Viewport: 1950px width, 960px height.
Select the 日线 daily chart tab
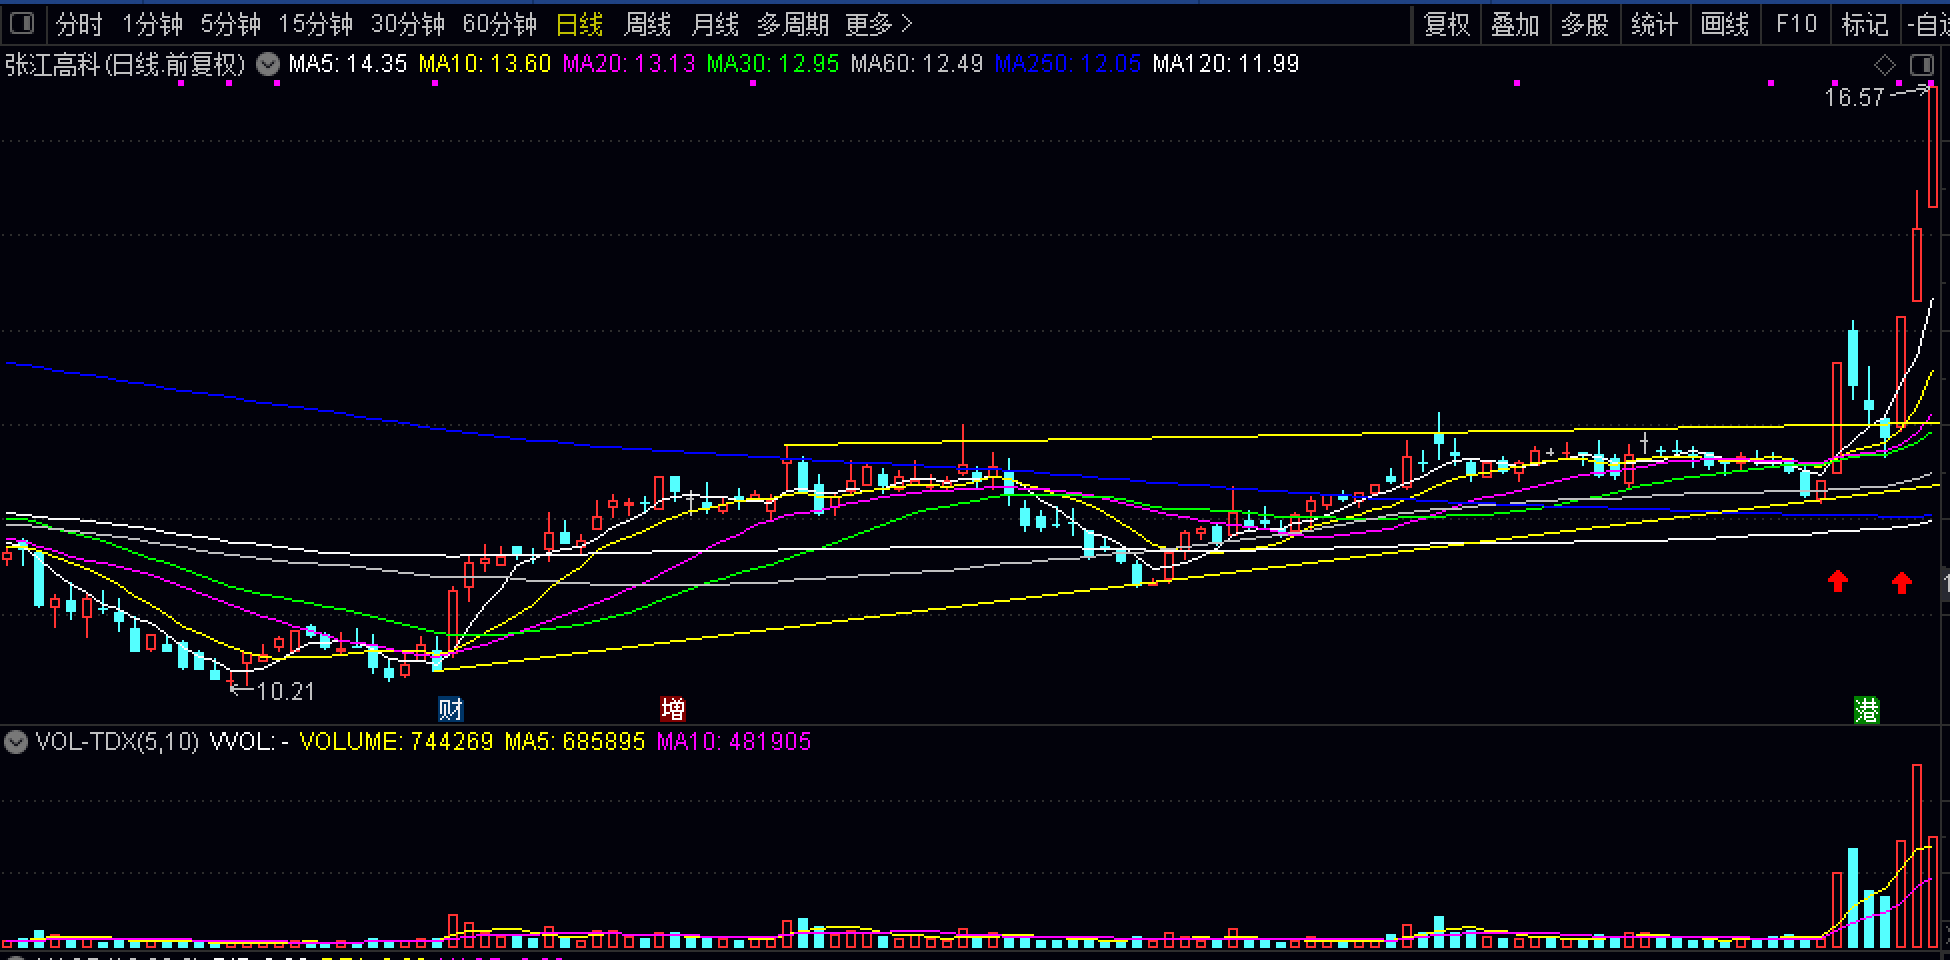[580, 24]
